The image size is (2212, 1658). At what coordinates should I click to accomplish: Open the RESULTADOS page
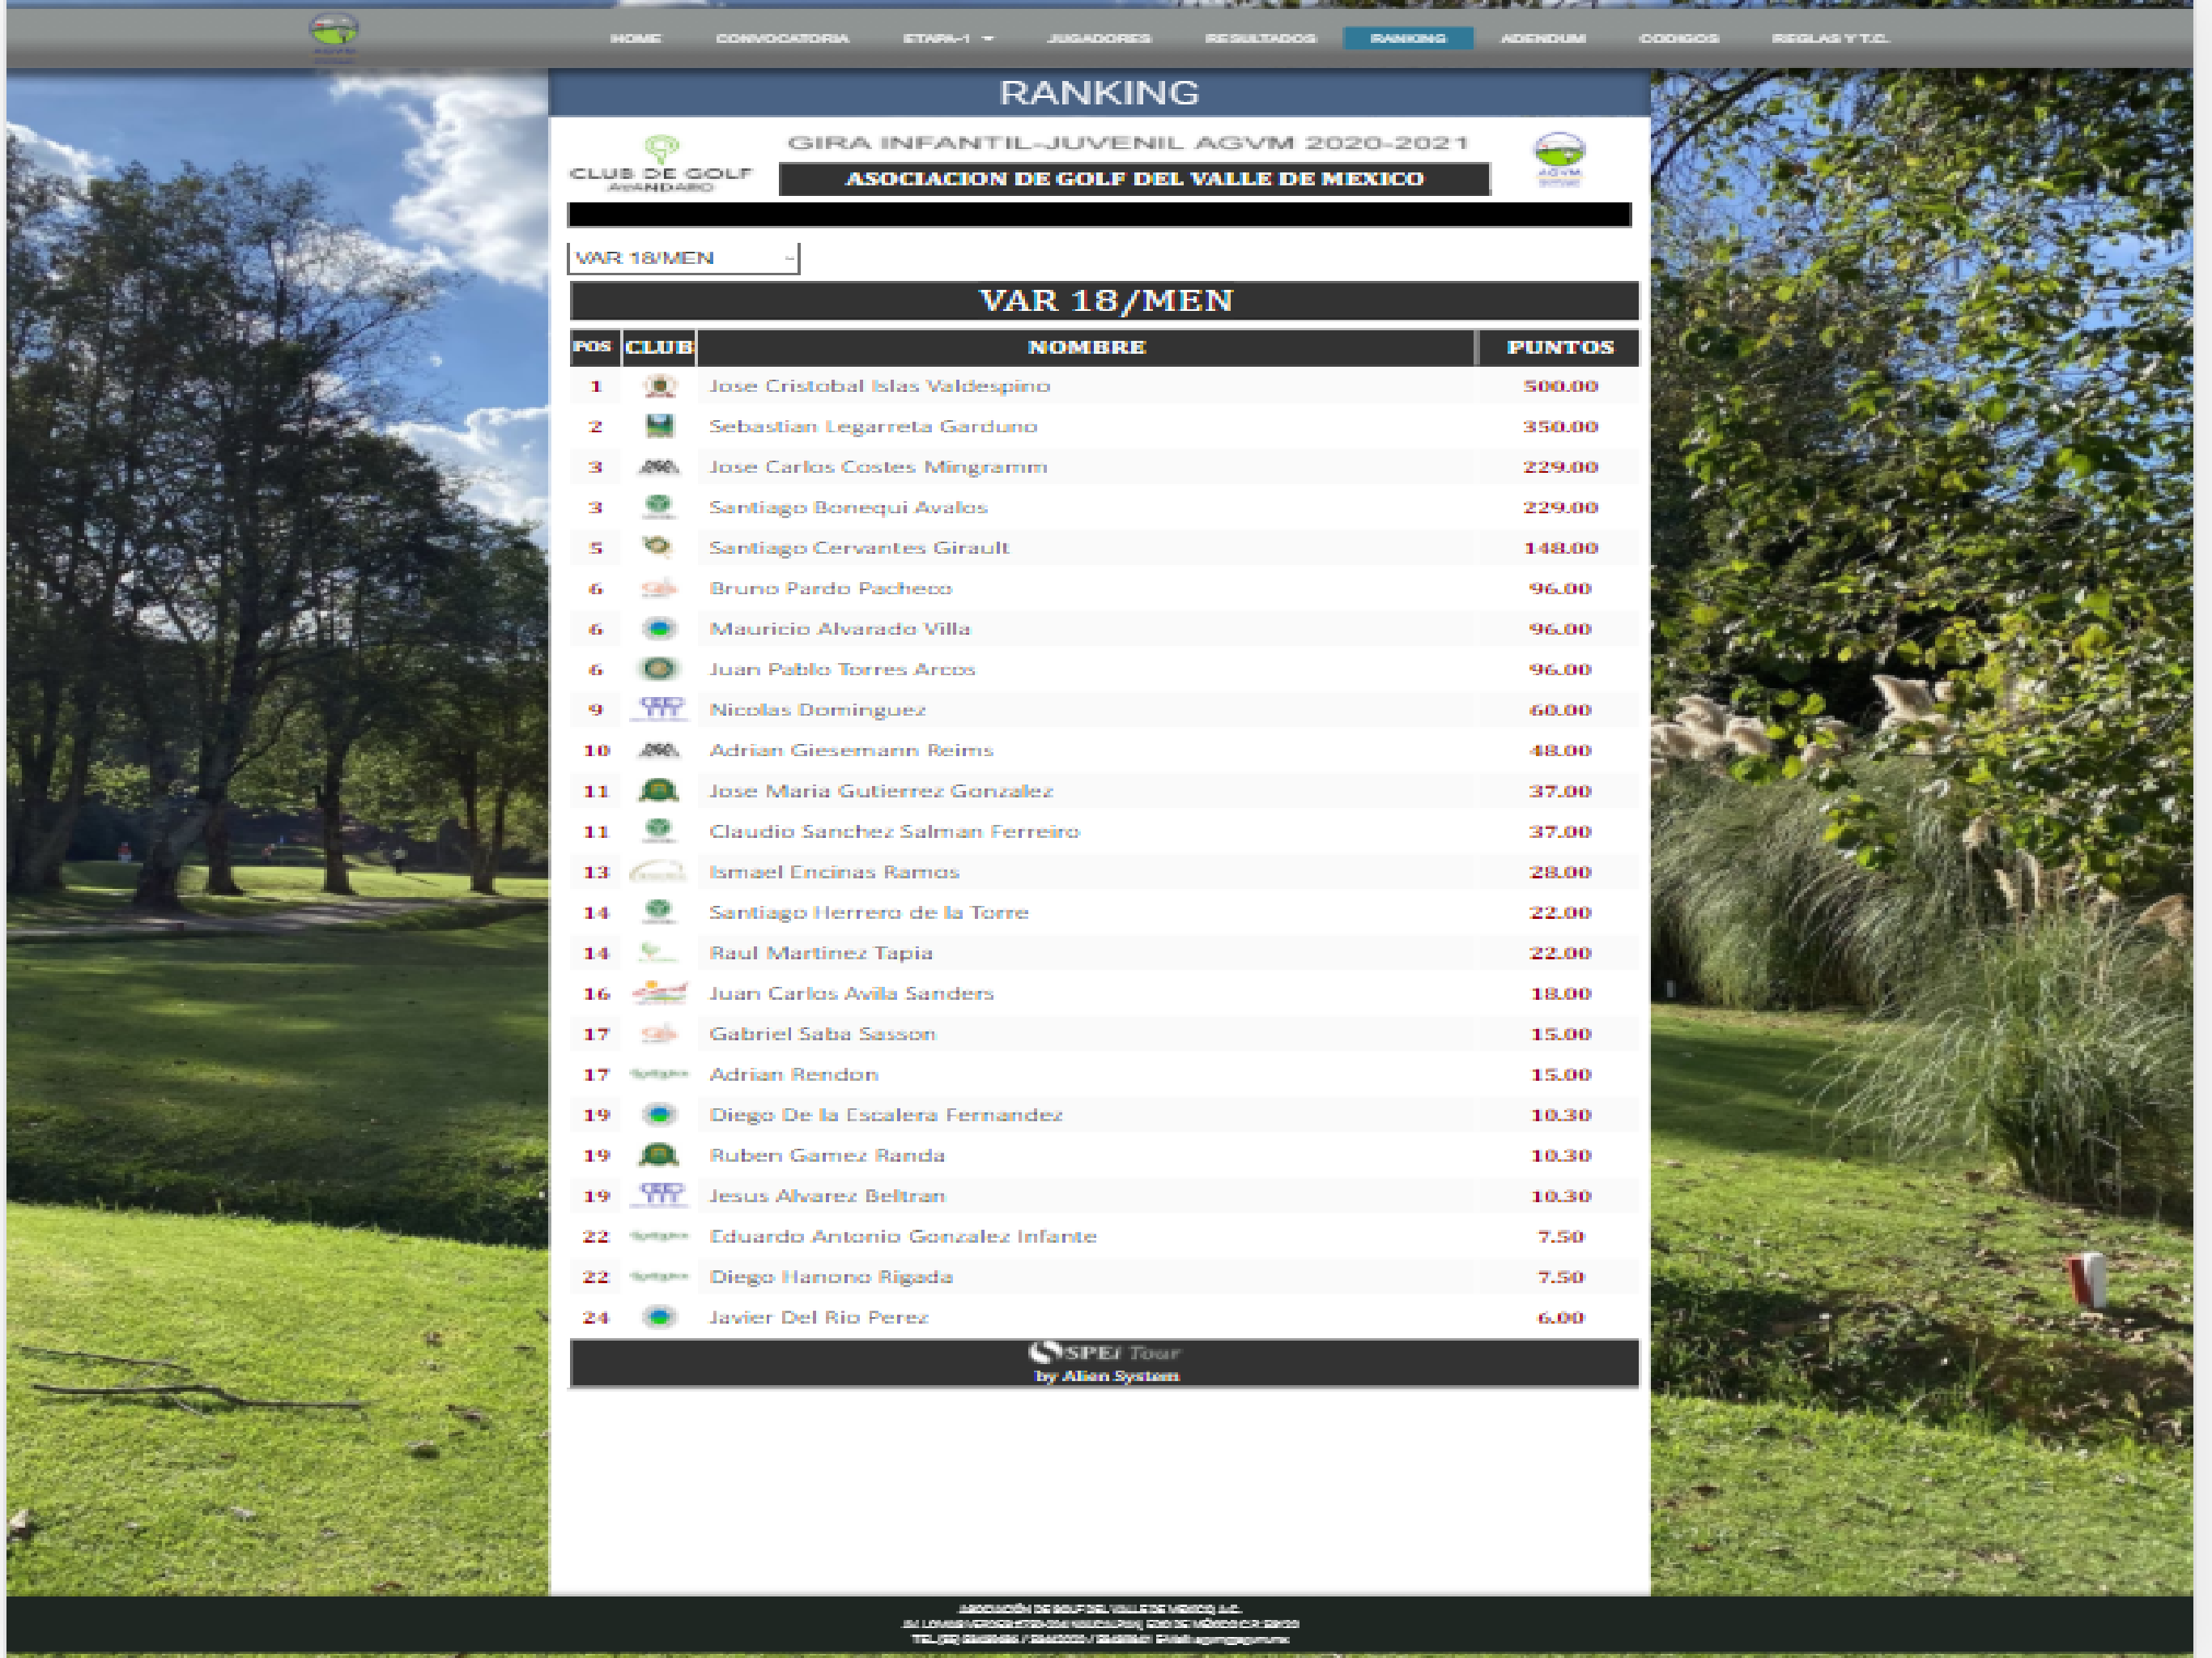click(x=1260, y=38)
